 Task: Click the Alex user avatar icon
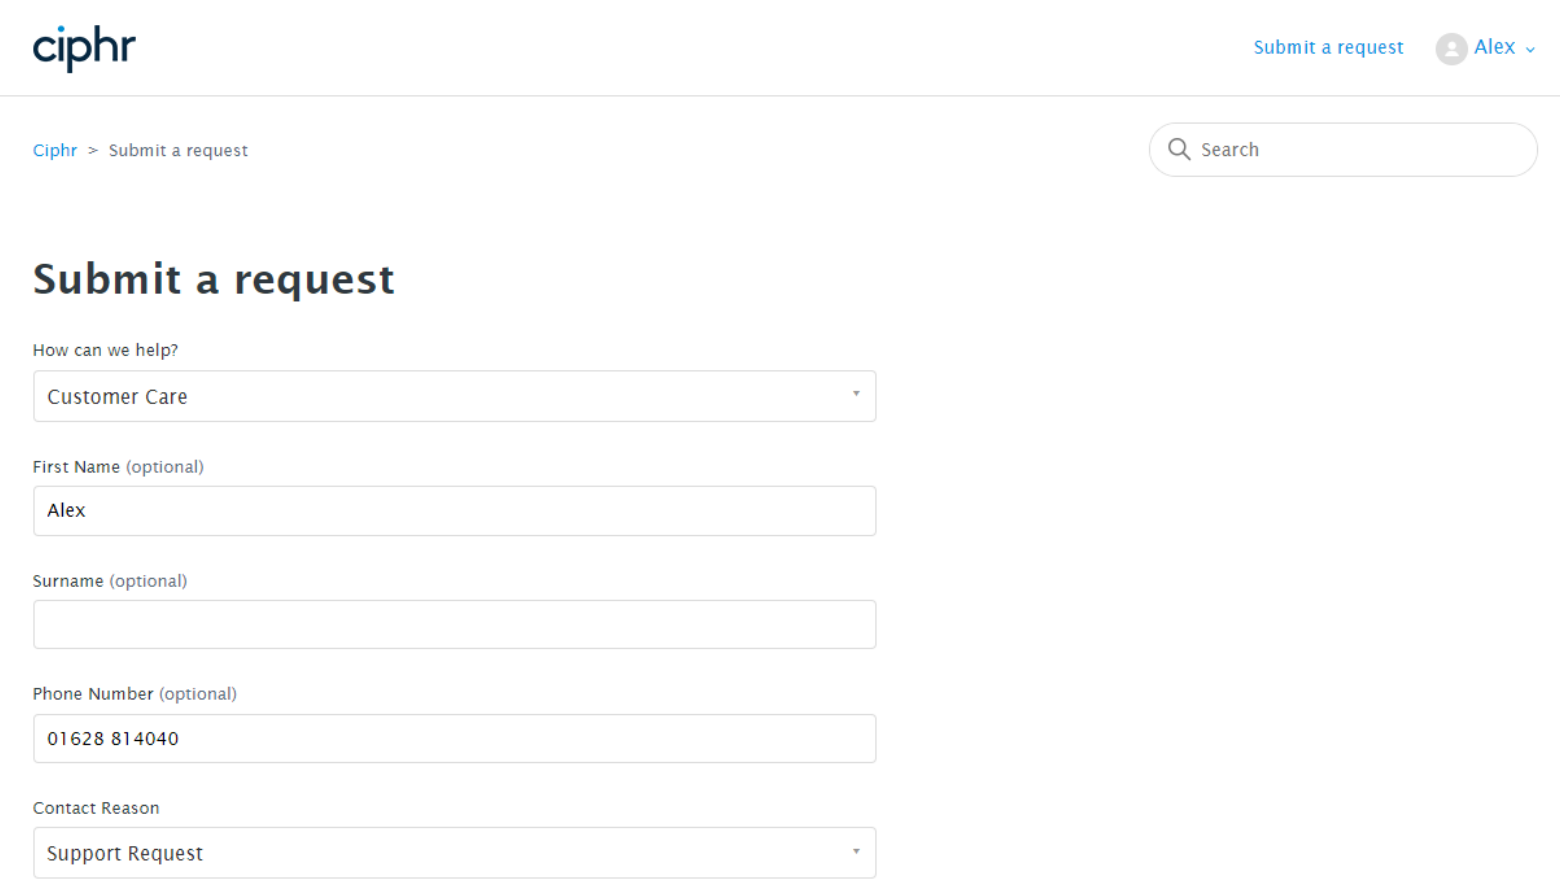[x=1451, y=48]
